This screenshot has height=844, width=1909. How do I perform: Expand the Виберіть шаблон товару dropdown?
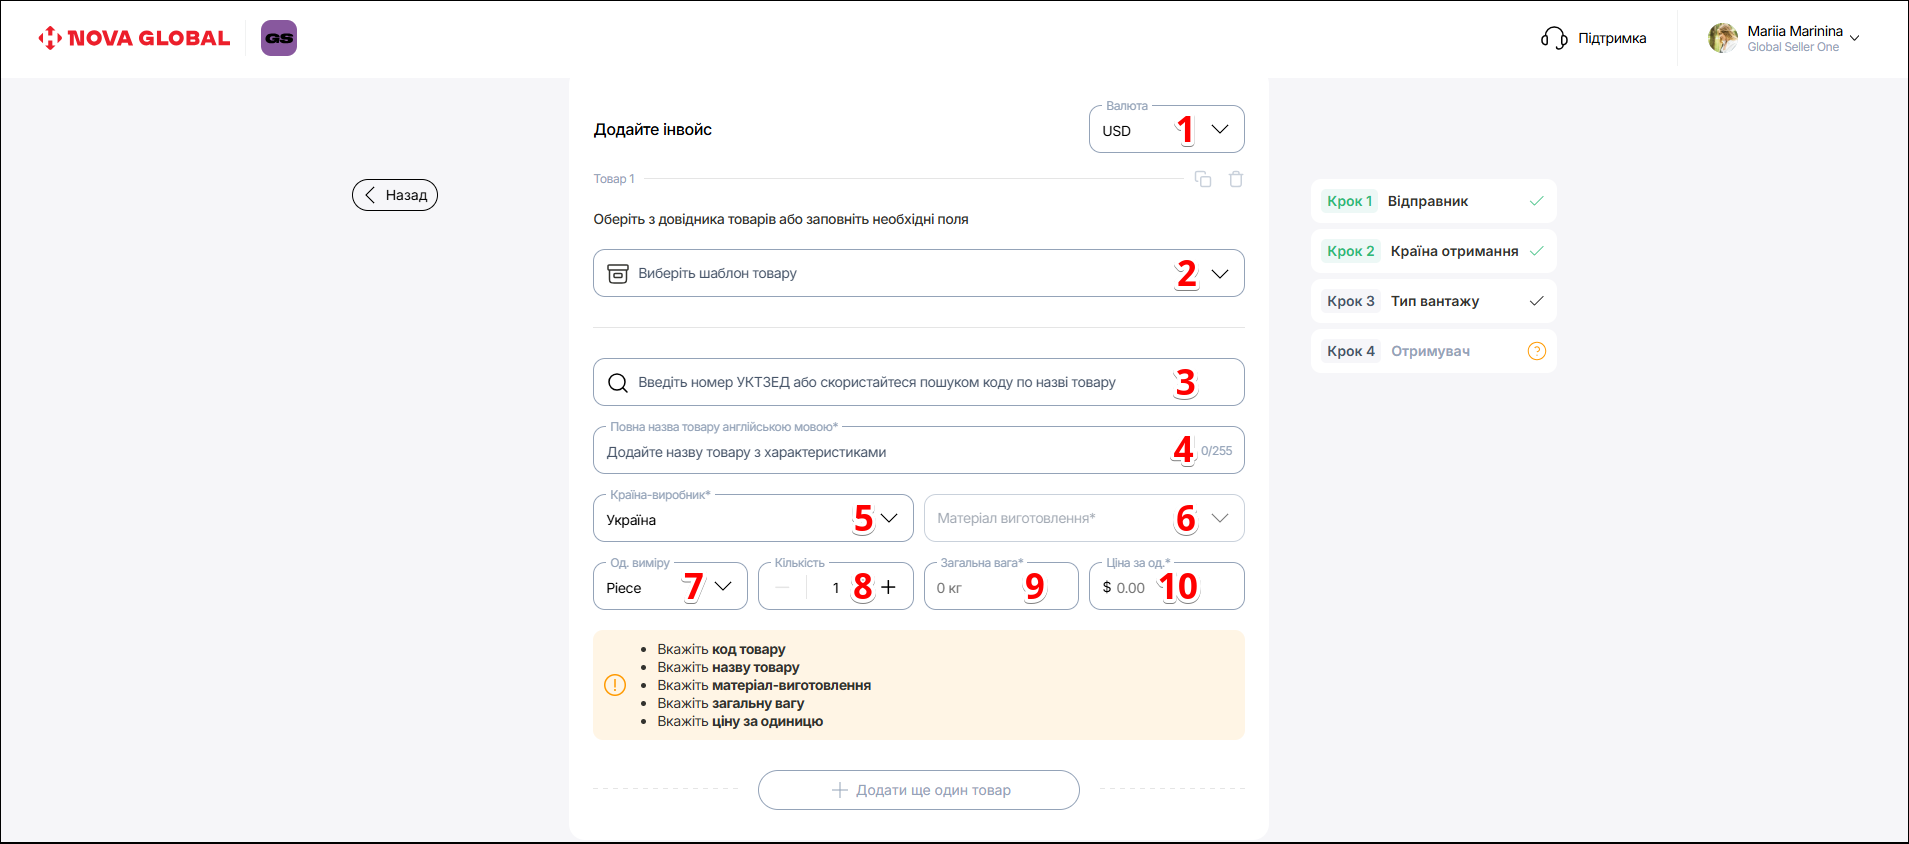[x=1219, y=273]
